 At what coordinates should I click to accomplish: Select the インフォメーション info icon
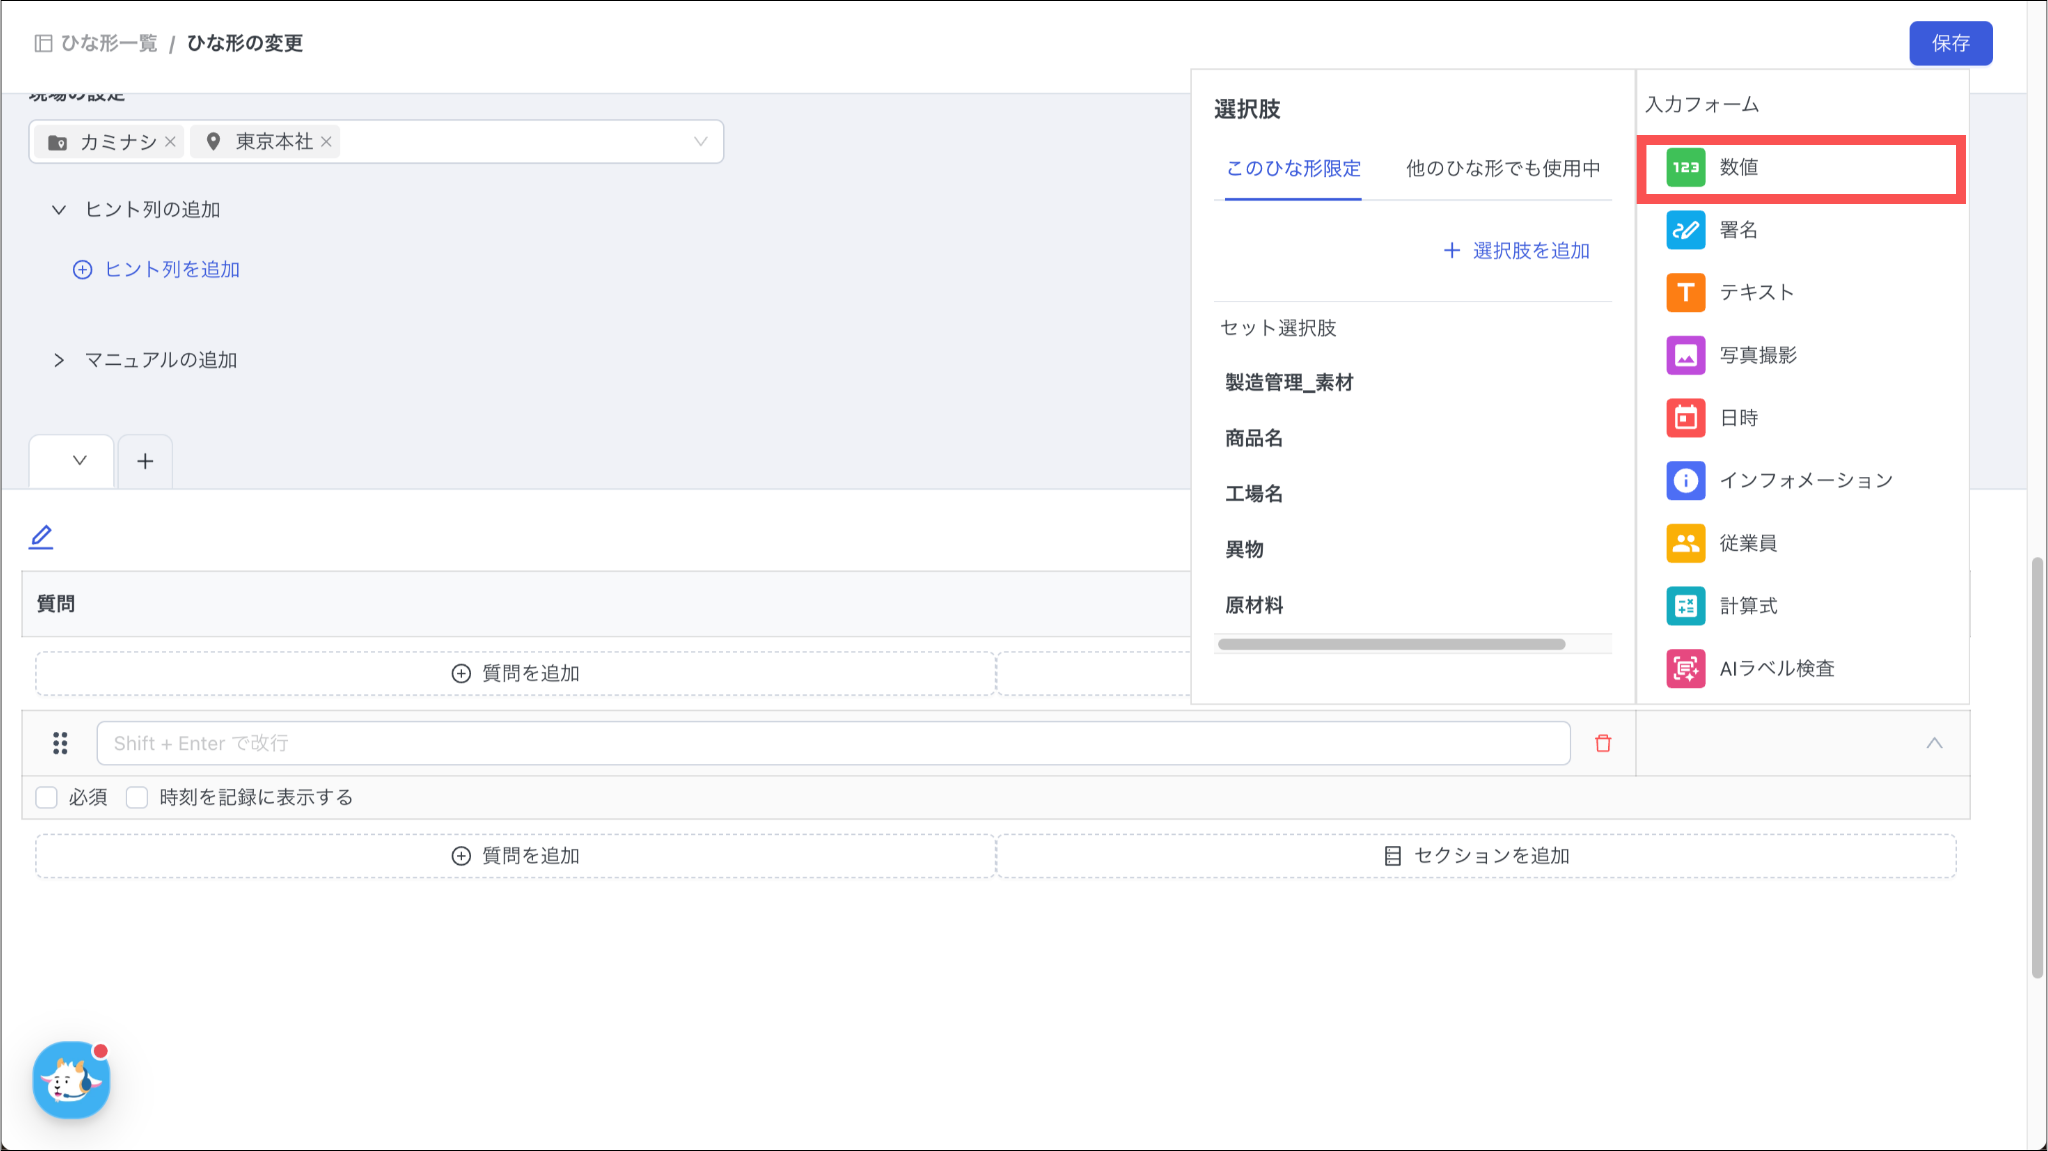click(1685, 481)
